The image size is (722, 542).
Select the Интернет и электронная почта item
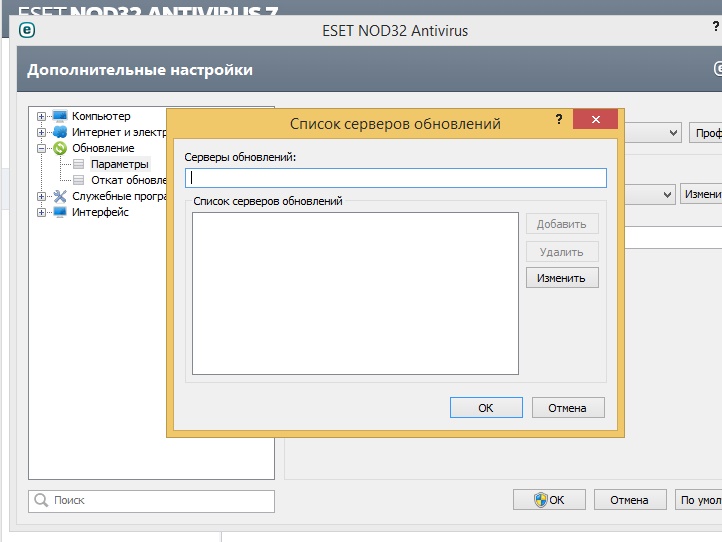pyautogui.click(x=119, y=132)
